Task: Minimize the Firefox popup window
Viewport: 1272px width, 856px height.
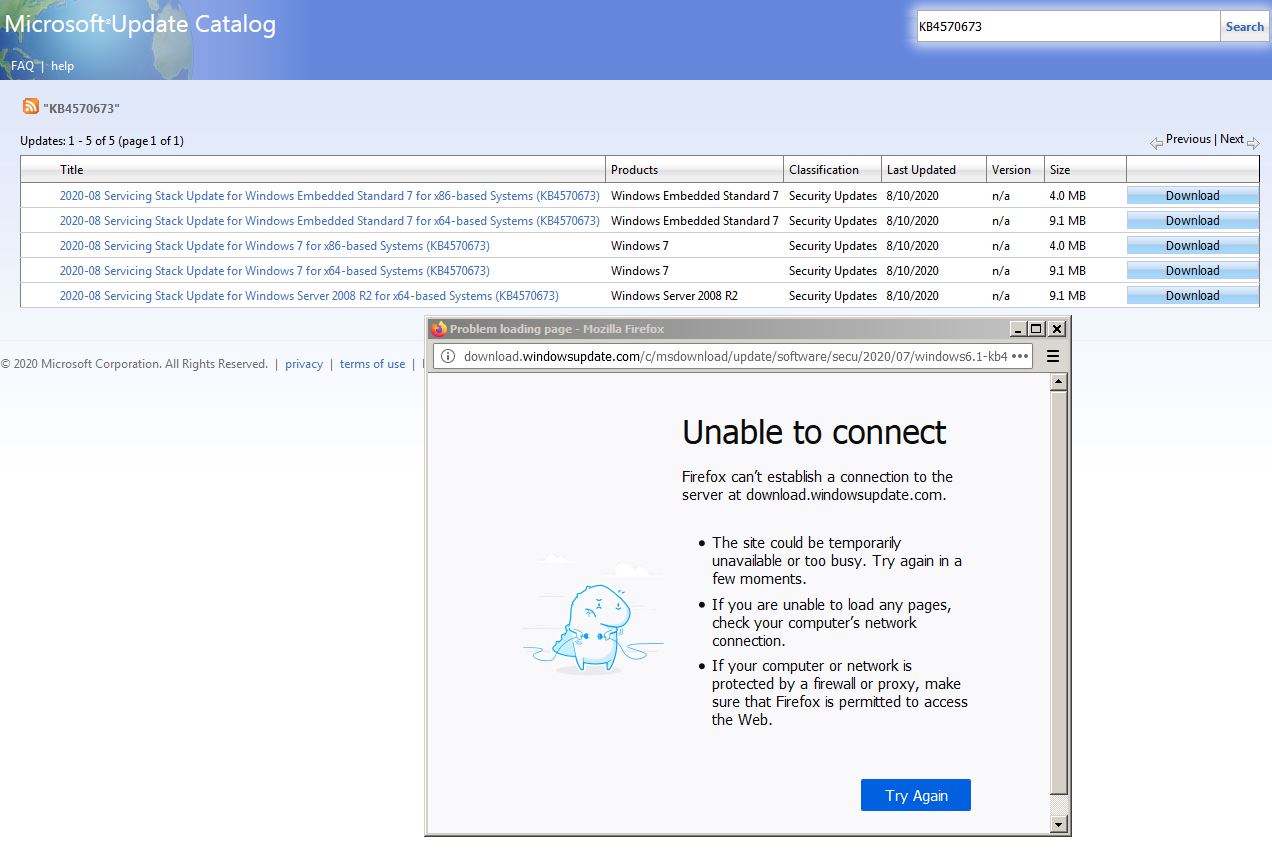Action: pos(1019,329)
